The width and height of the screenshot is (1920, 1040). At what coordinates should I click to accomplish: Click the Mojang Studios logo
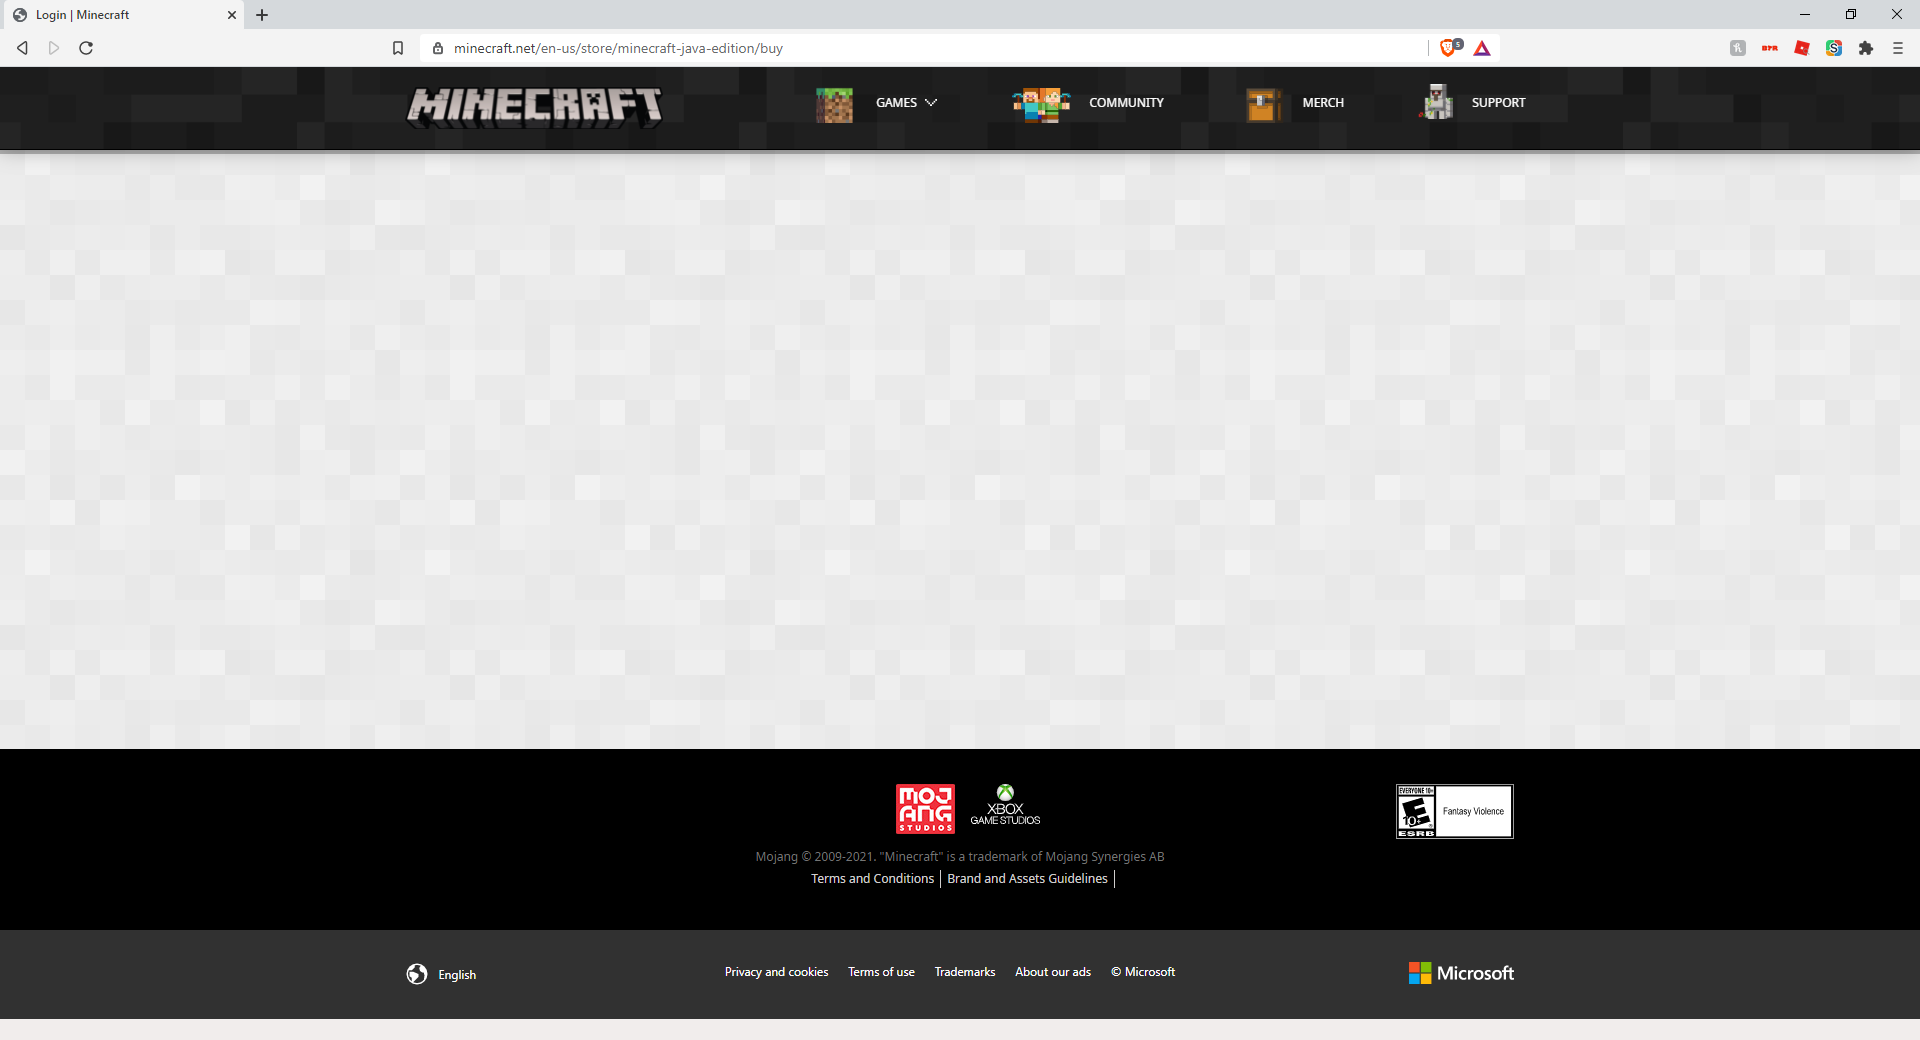pos(925,809)
